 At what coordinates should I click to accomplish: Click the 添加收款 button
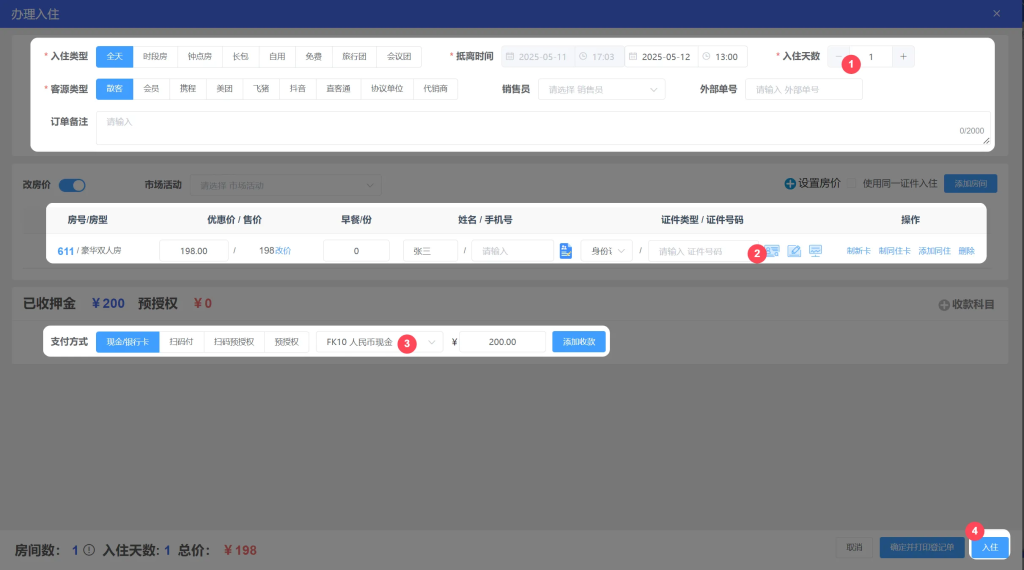click(x=579, y=342)
